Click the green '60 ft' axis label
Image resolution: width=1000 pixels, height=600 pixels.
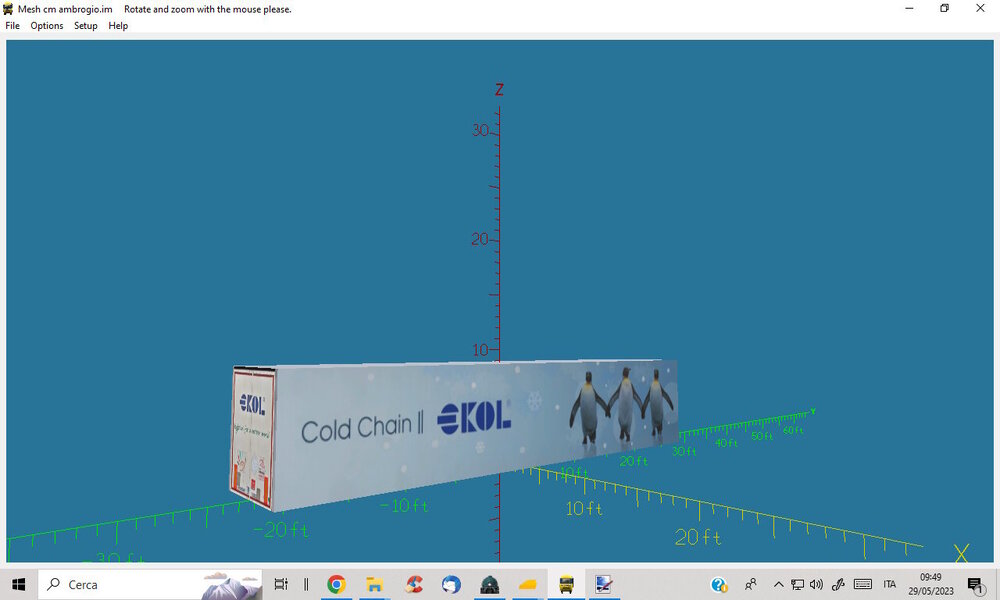click(x=793, y=430)
